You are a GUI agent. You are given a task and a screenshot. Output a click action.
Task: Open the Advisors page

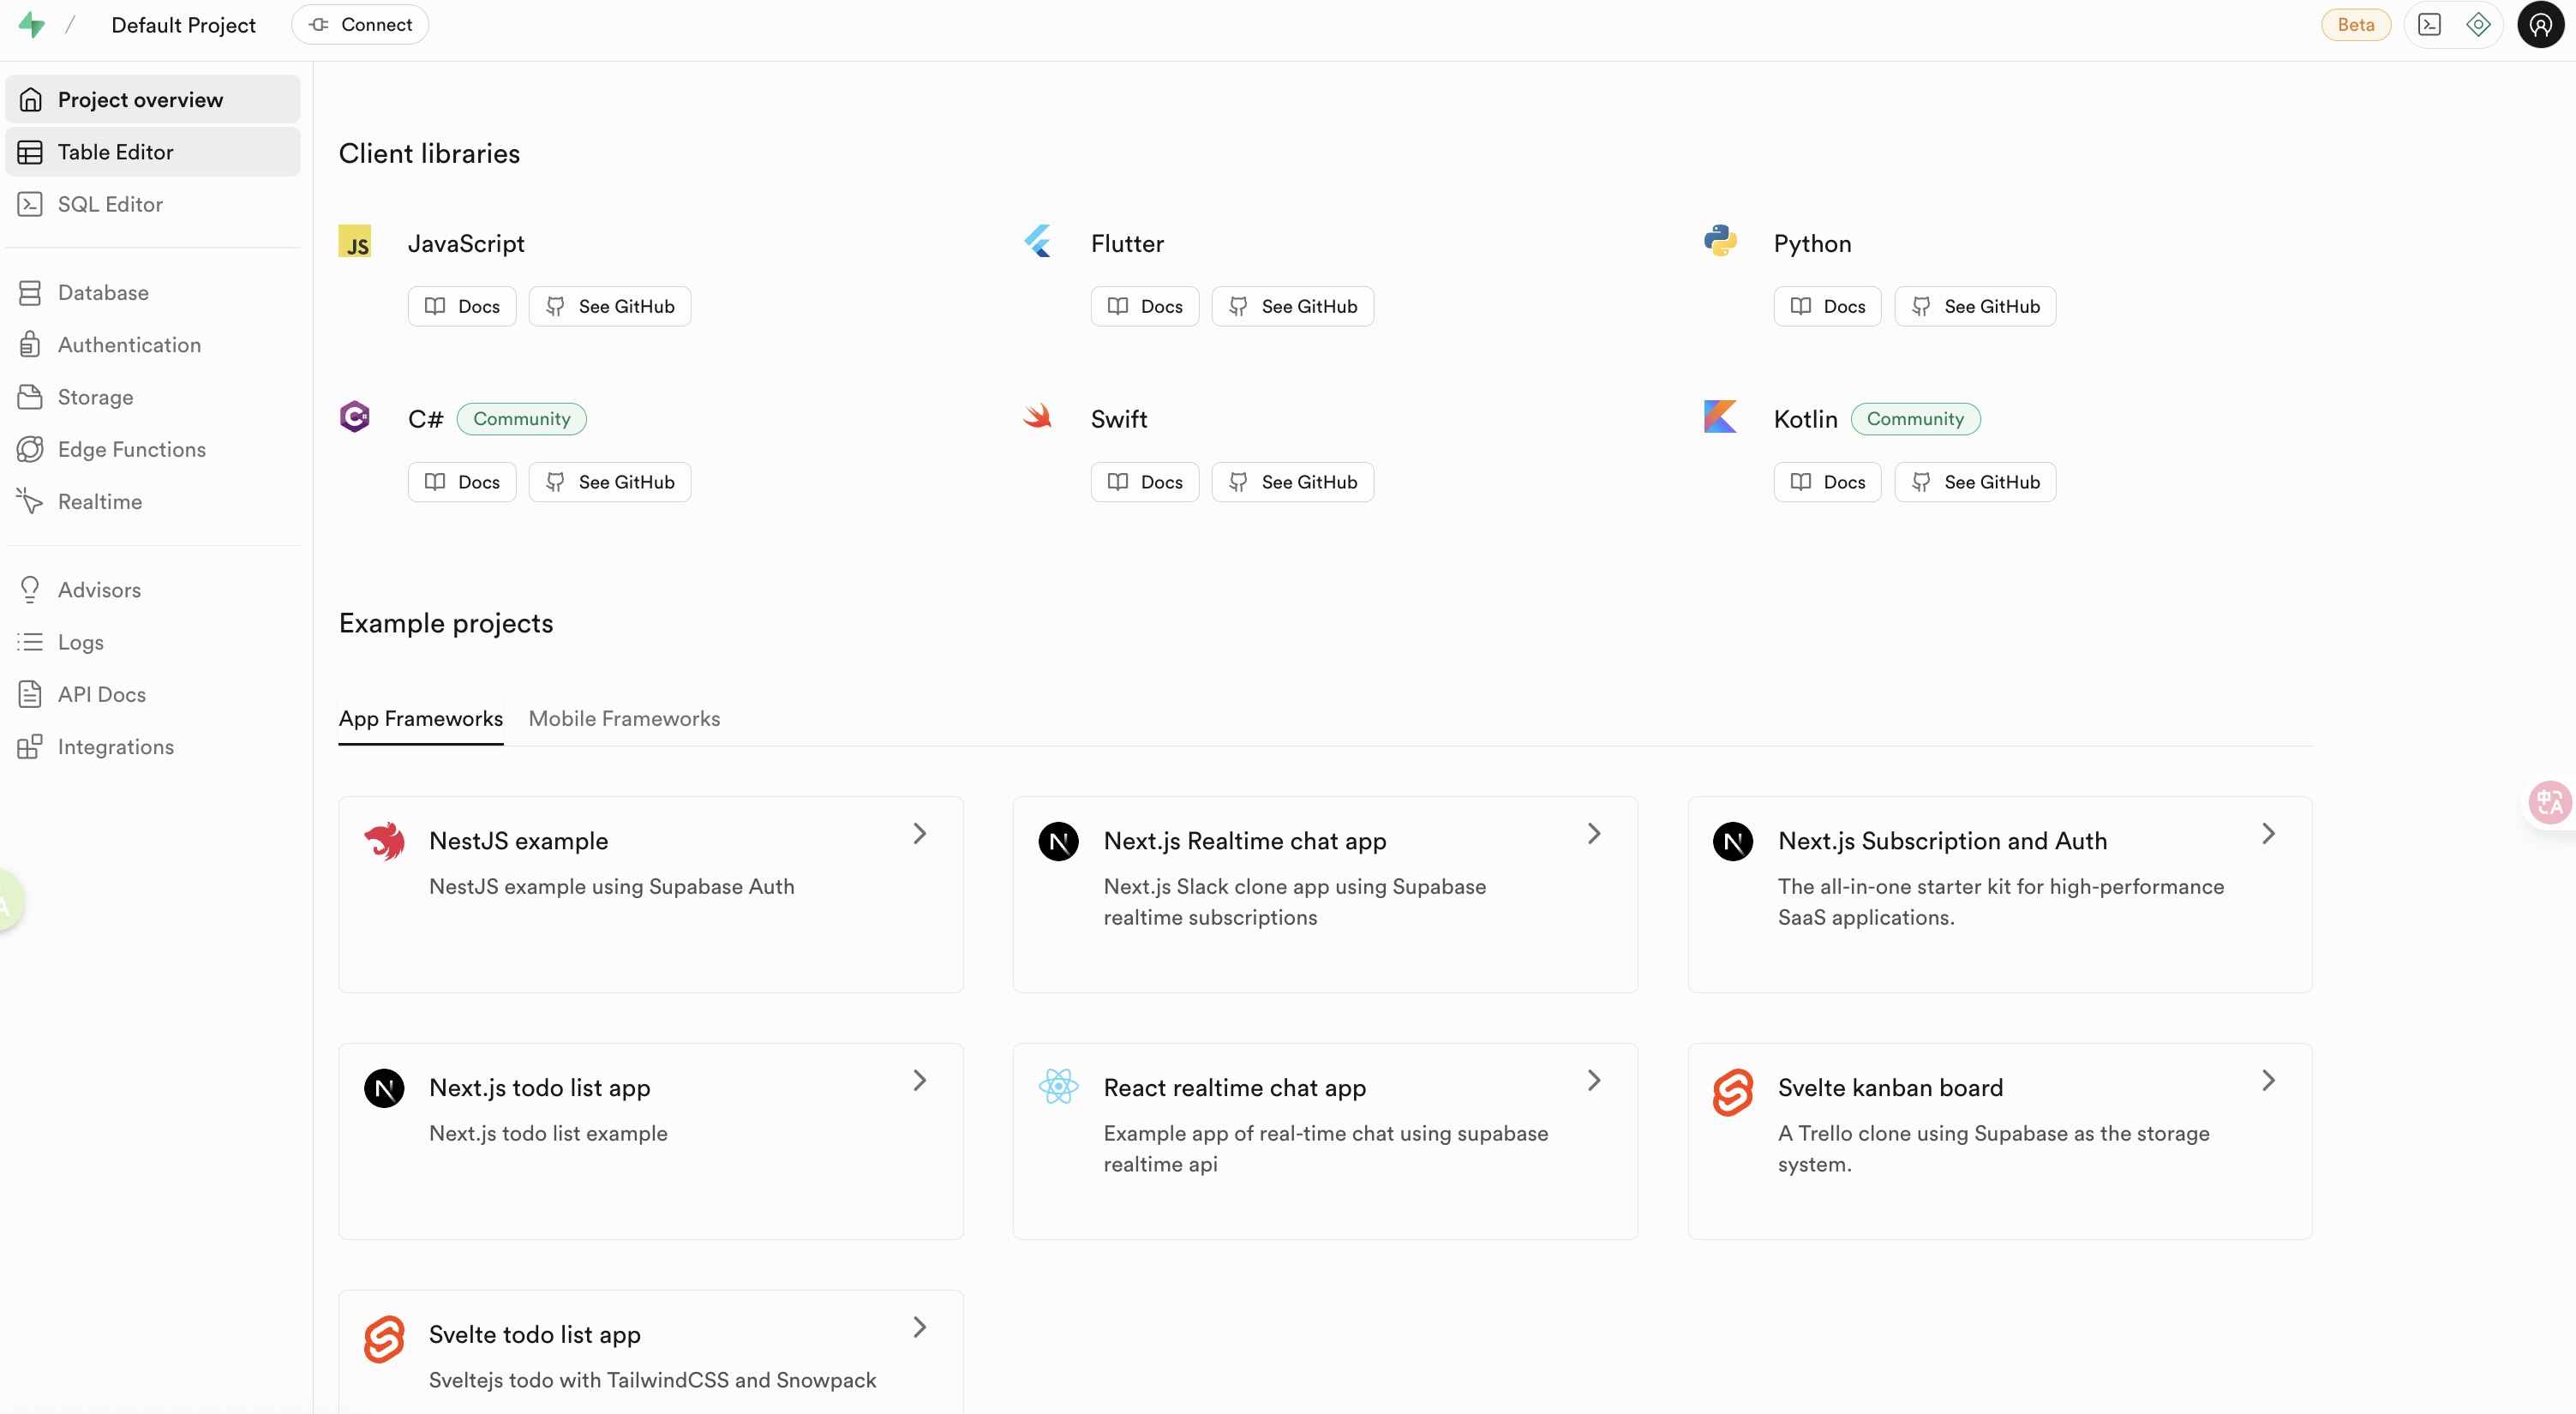pyautogui.click(x=99, y=590)
